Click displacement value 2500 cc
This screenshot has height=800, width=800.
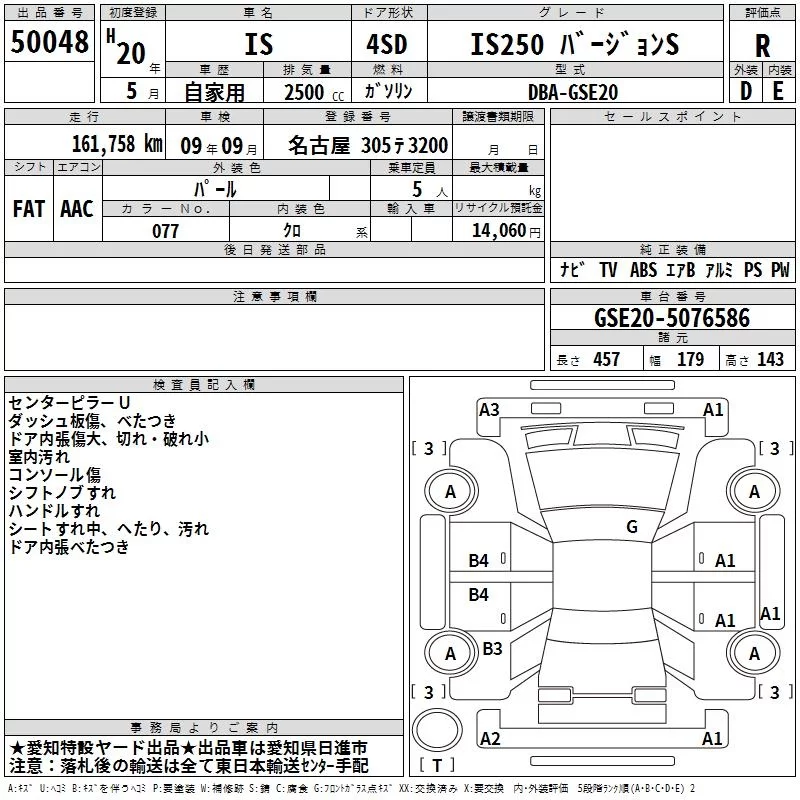point(314,92)
